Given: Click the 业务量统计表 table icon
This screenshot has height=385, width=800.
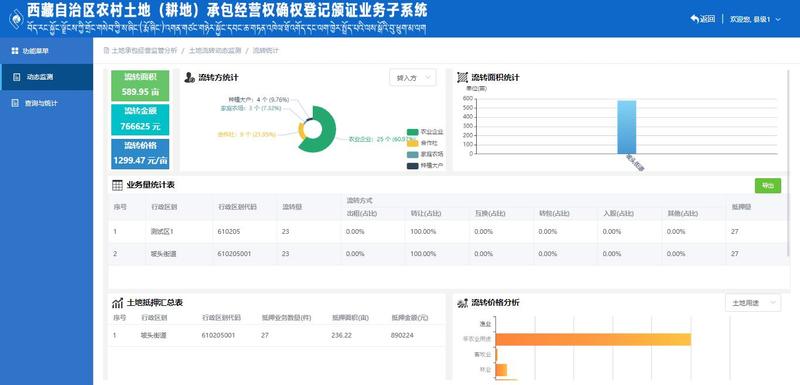Looking at the screenshot, I should pos(117,185).
